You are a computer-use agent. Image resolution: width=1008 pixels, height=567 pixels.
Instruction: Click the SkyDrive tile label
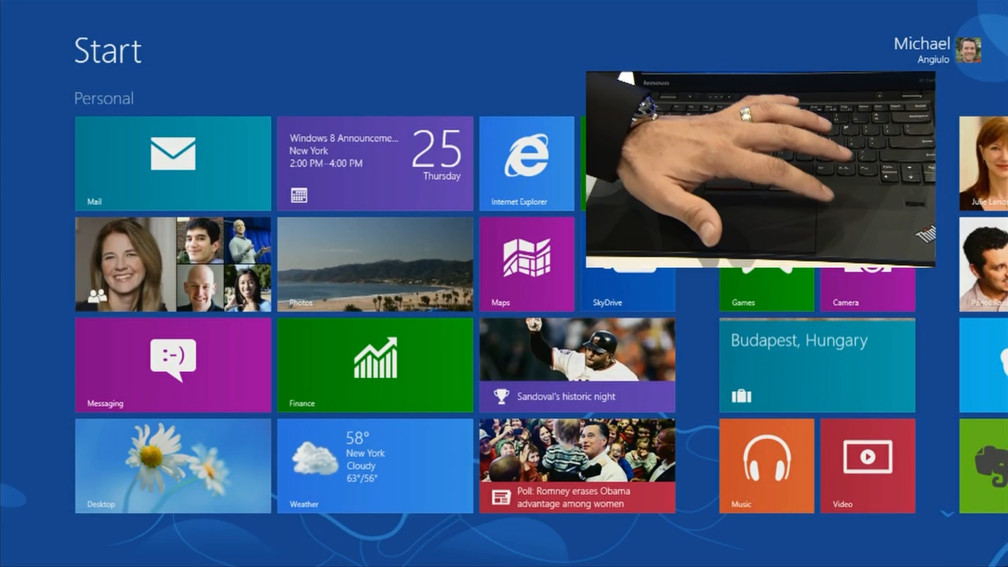click(608, 302)
